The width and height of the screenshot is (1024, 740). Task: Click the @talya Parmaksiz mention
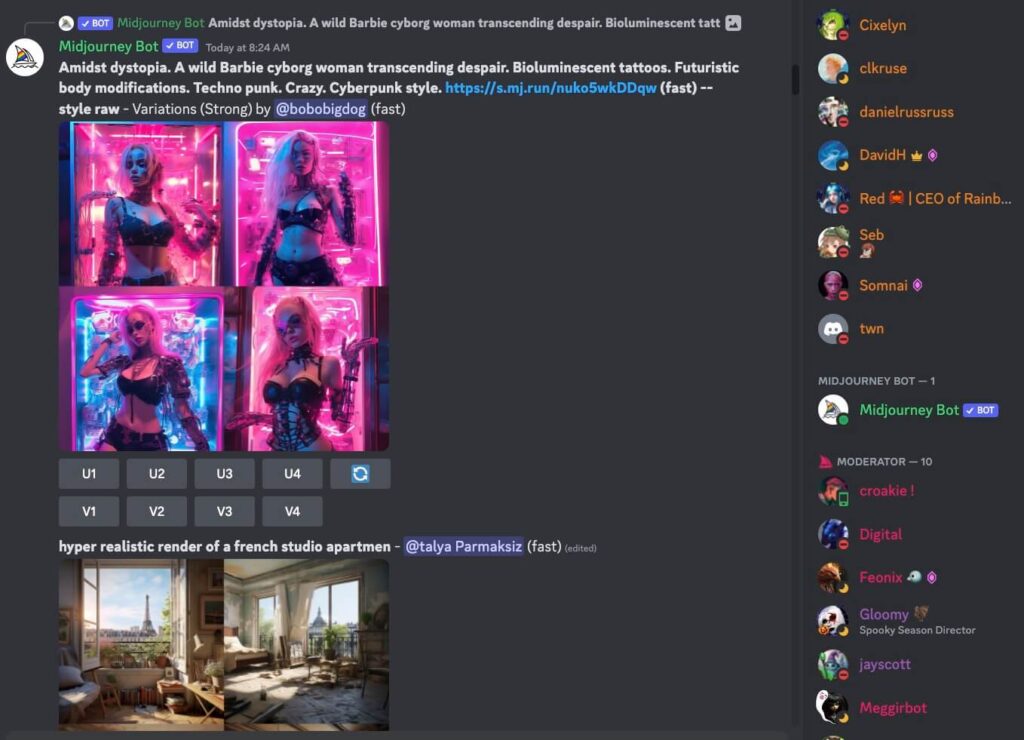463,546
